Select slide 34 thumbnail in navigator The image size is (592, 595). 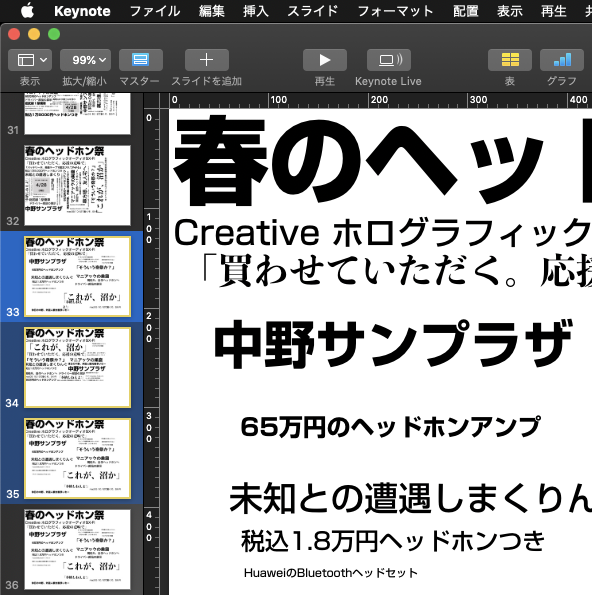[77, 367]
